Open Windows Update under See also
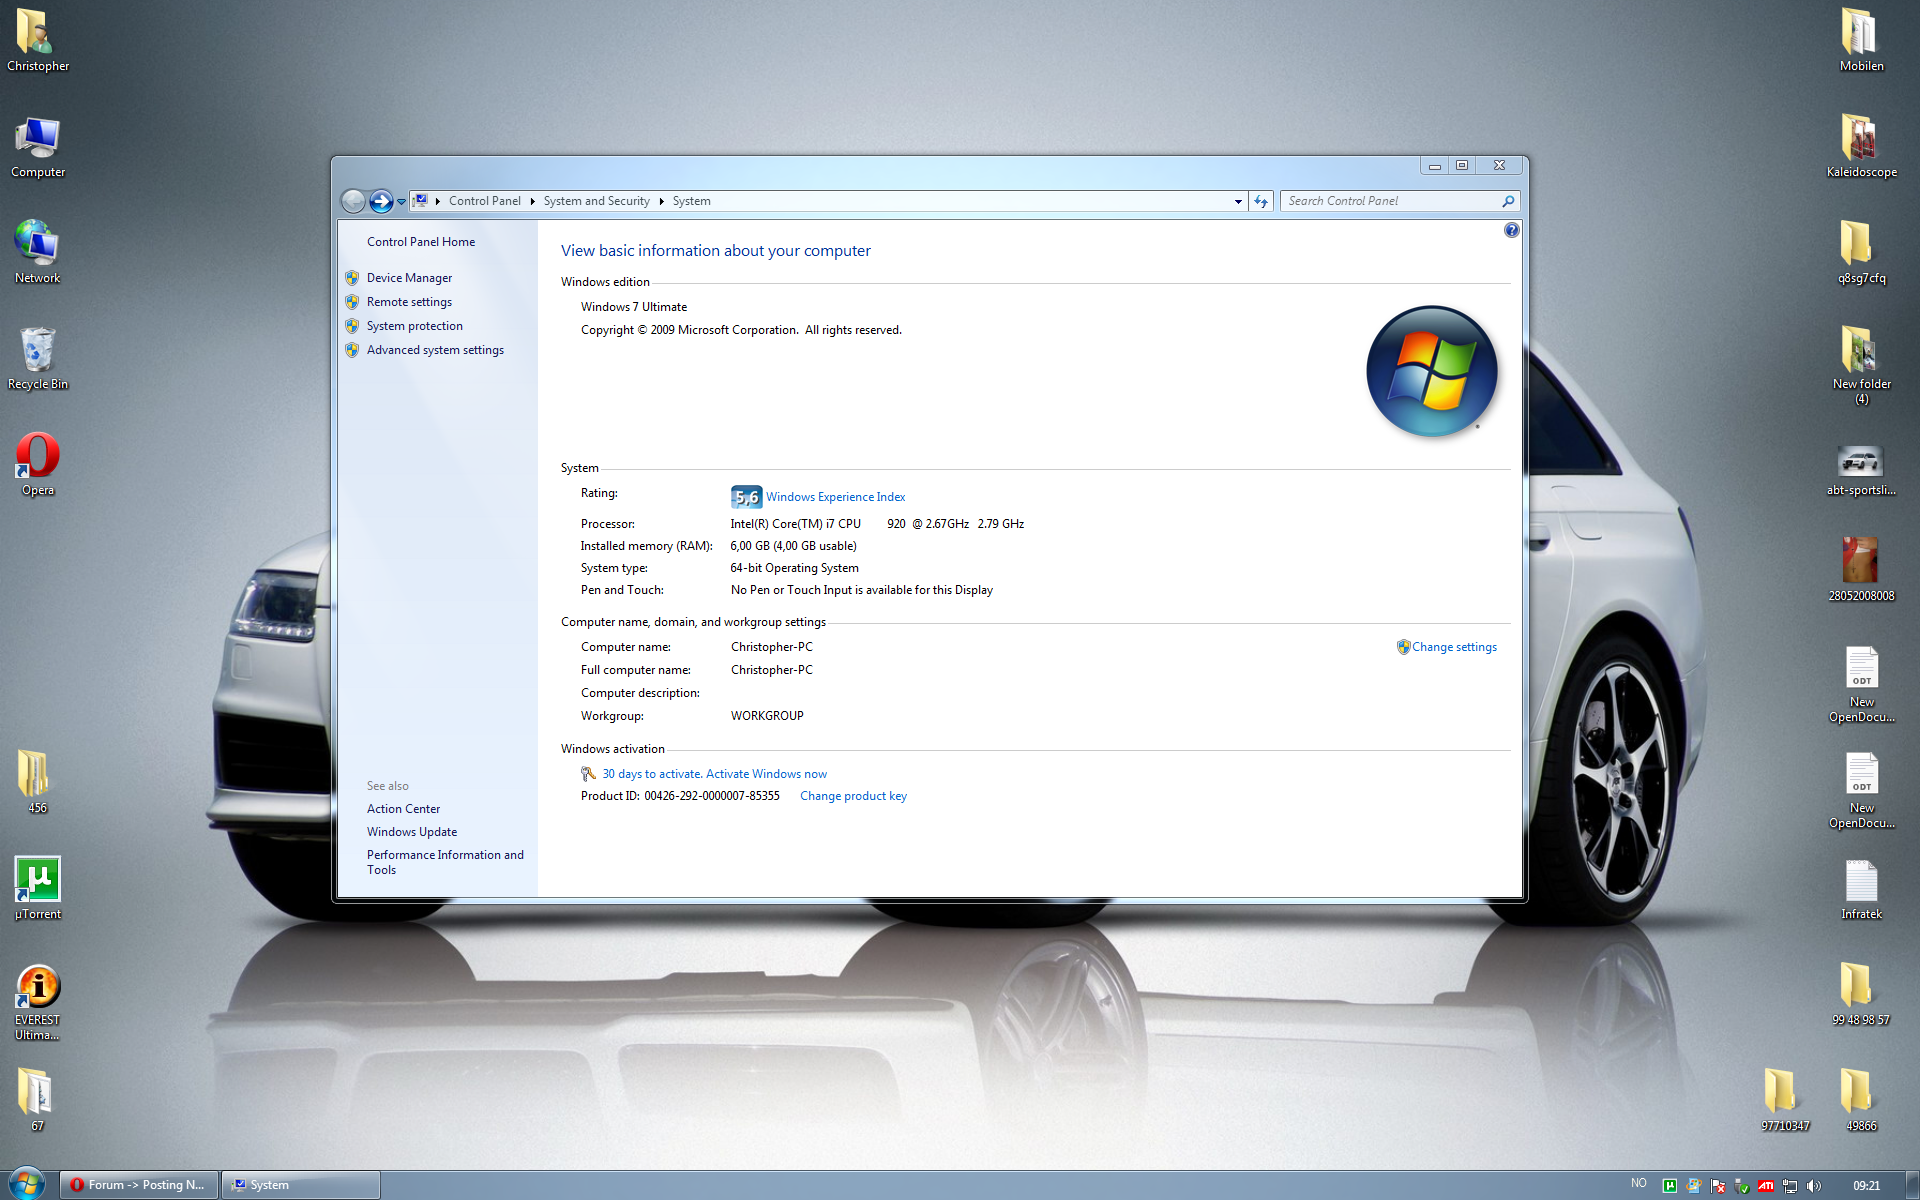This screenshot has height=1200, width=1920. [412, 832]
